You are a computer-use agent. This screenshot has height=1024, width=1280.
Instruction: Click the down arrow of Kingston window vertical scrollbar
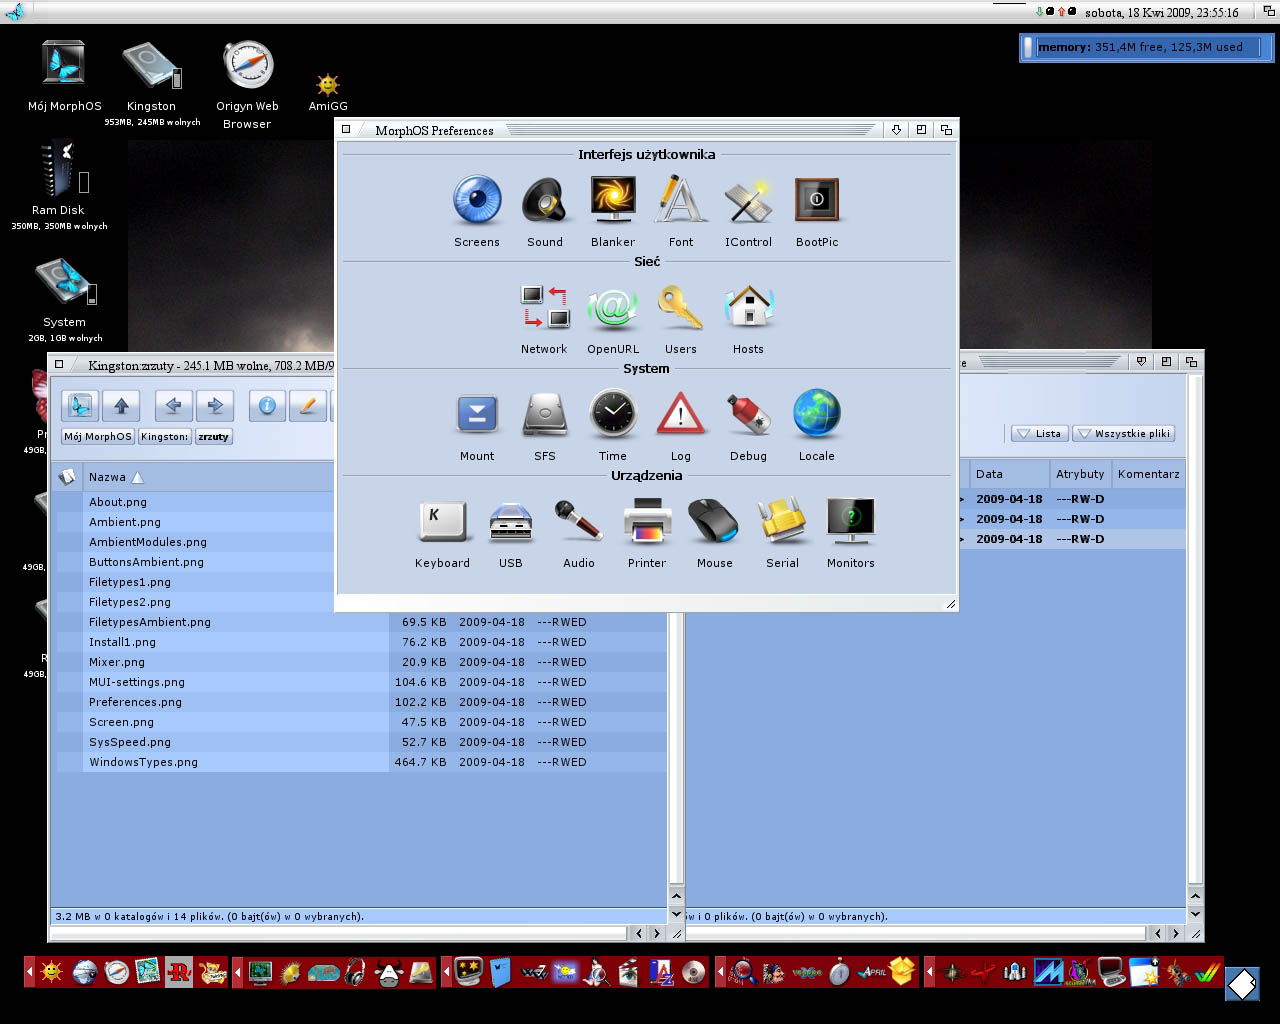pyautogui.click(x=676, y=914)
